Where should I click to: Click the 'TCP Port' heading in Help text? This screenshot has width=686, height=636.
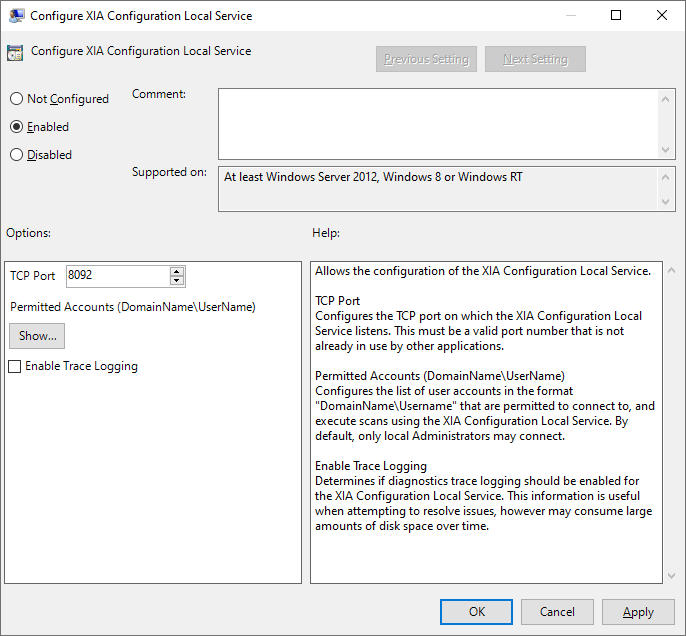pos(337,301)
